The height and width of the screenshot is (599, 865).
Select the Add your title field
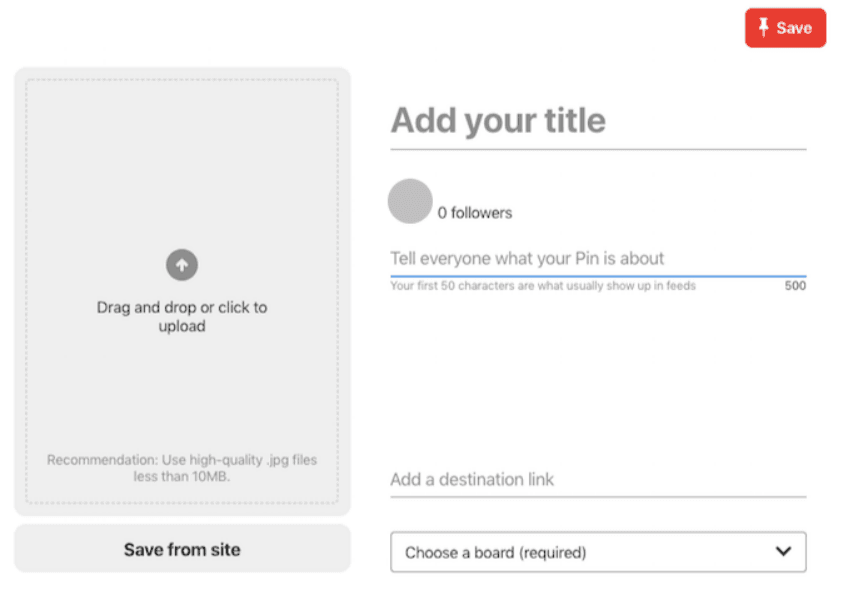click(x=597, y=121)
